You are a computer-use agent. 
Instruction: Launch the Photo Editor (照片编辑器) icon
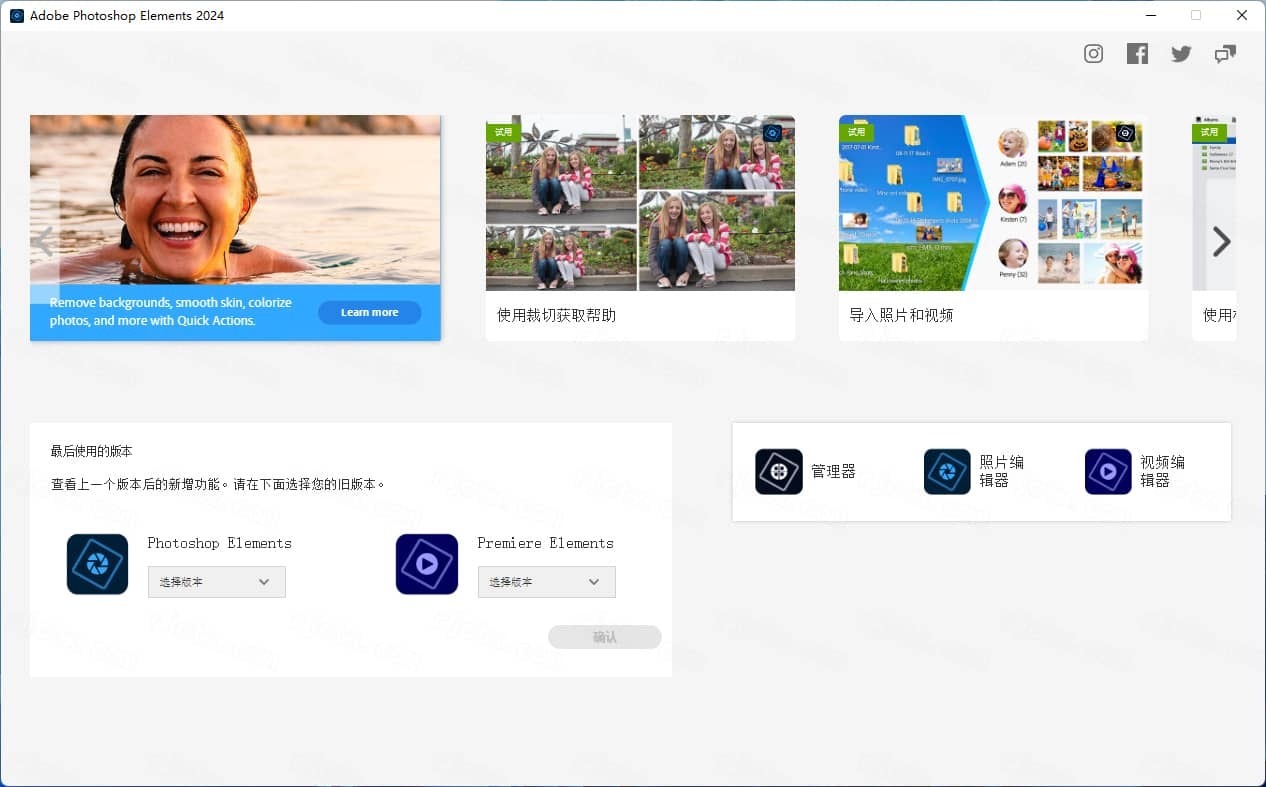[x=947, y=472]
